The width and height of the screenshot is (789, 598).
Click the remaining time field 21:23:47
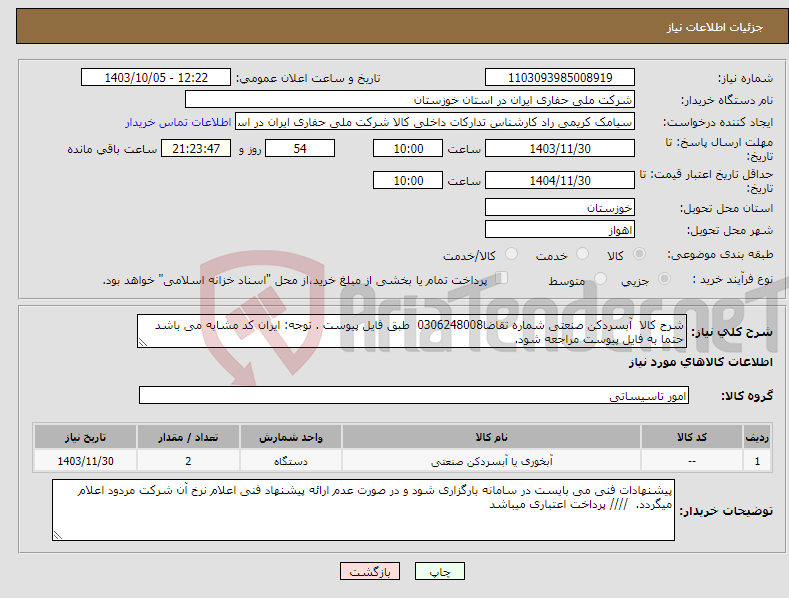196,148
